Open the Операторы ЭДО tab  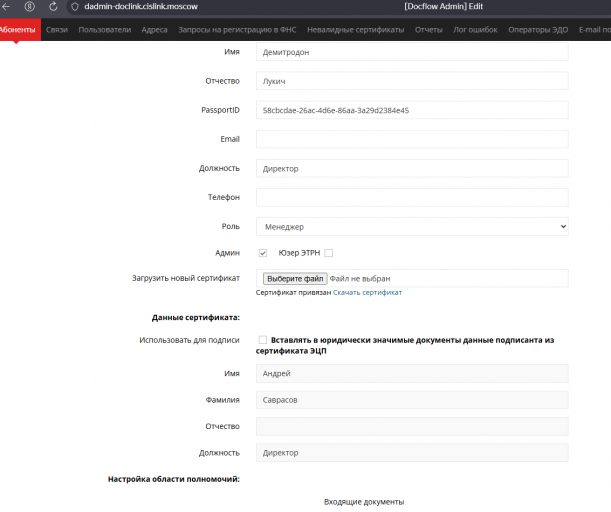pyautogui.click(x=538, y=30)
